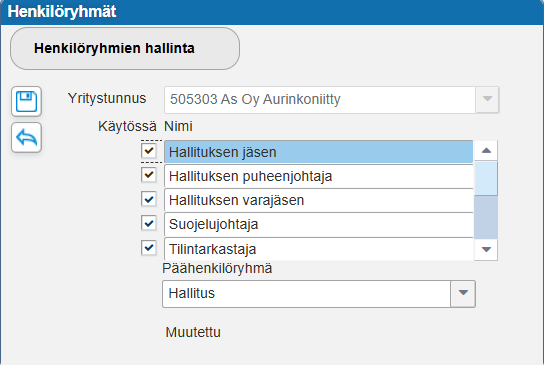Select the Suojelujohtaja name field
The height and width of the screenshot is (365, 544).
click(318, 224)
